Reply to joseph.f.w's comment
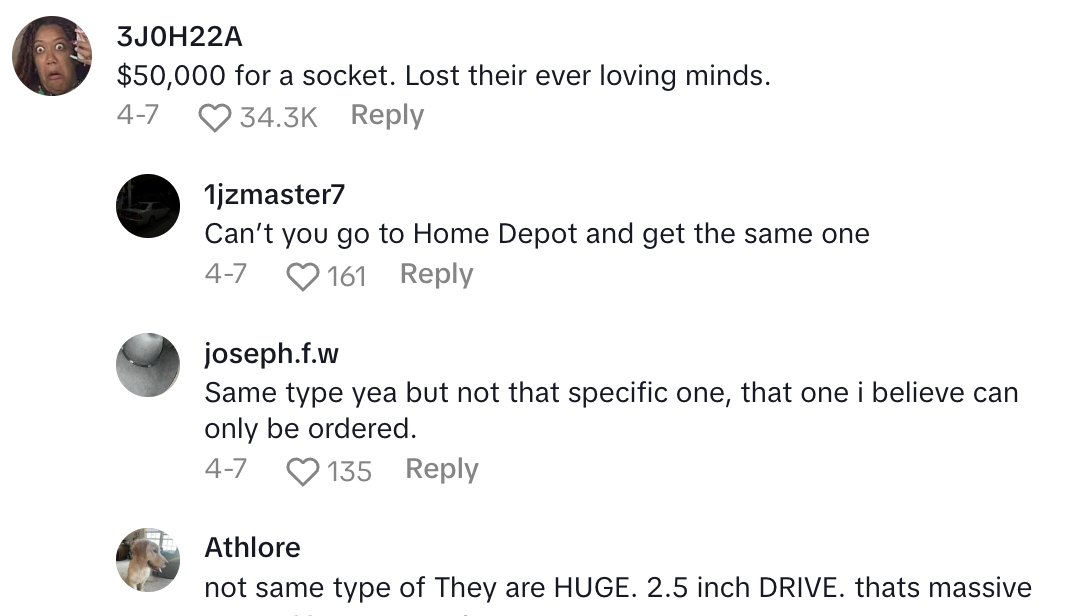Image resolution: width=1066 pixels, height=616 pixels. coord(441,469)
